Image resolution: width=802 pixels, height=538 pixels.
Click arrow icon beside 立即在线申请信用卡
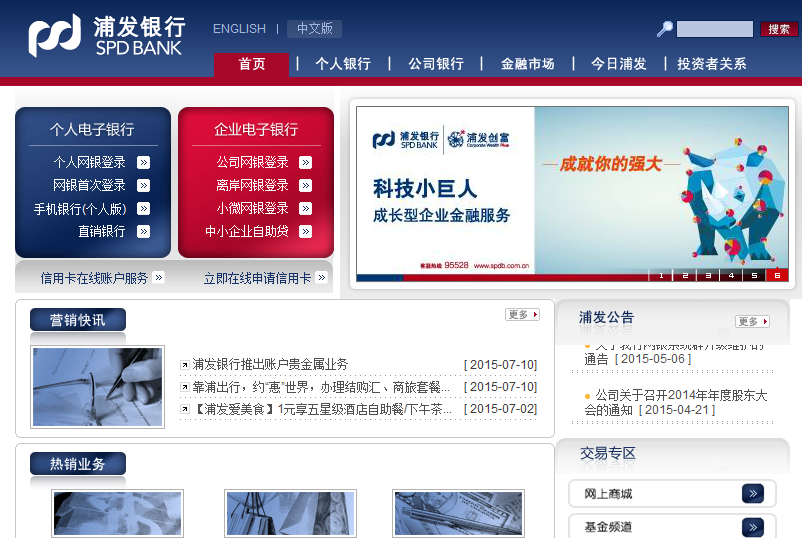(322, 277)
